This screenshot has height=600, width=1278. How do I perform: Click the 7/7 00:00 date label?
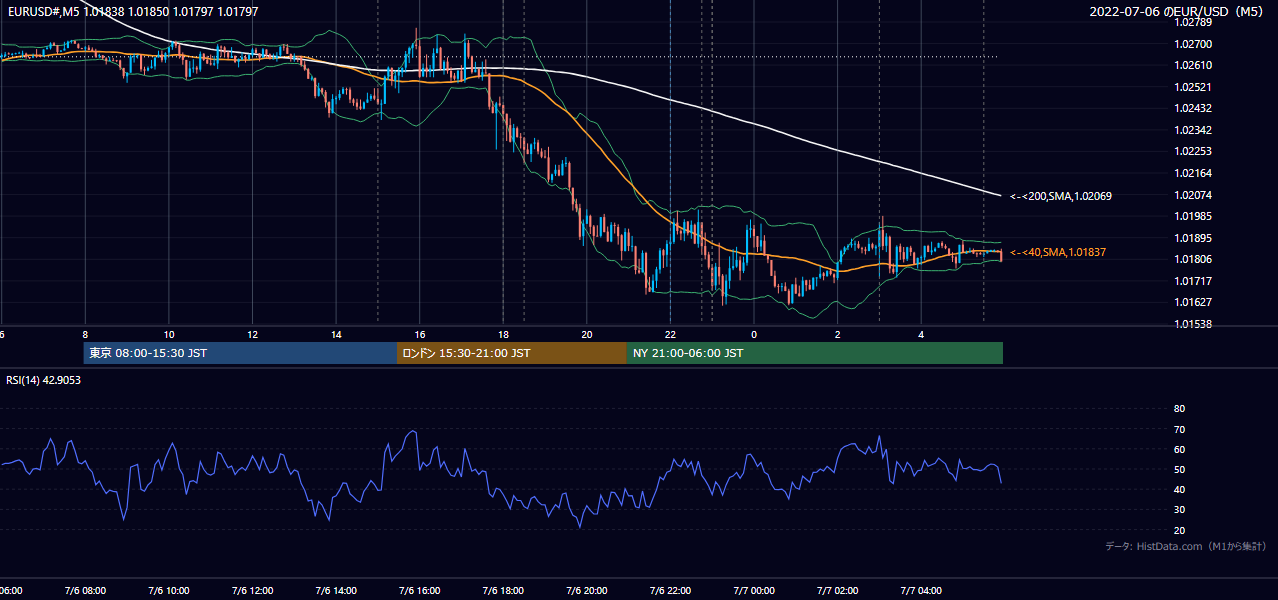754,591
